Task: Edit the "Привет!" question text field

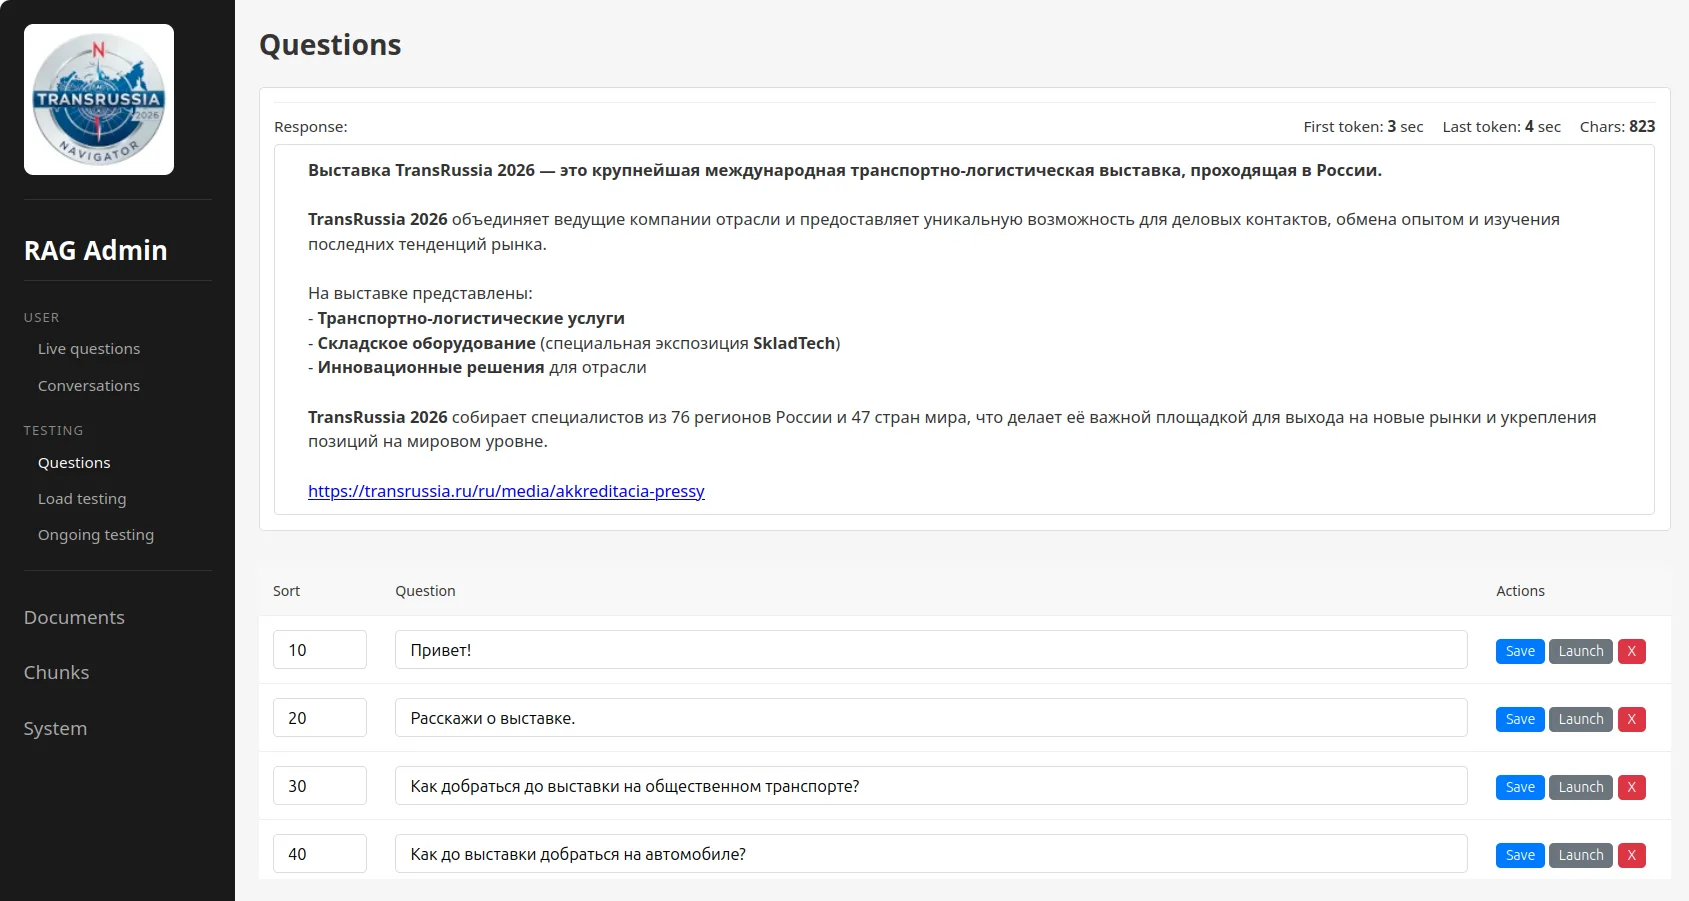Action: point(931,650)
